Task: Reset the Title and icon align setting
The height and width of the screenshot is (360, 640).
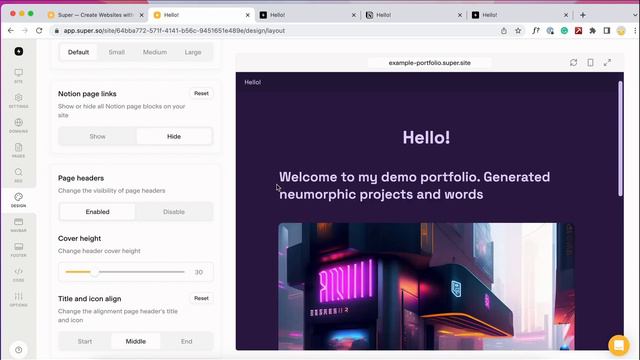Action: (201, 298)
